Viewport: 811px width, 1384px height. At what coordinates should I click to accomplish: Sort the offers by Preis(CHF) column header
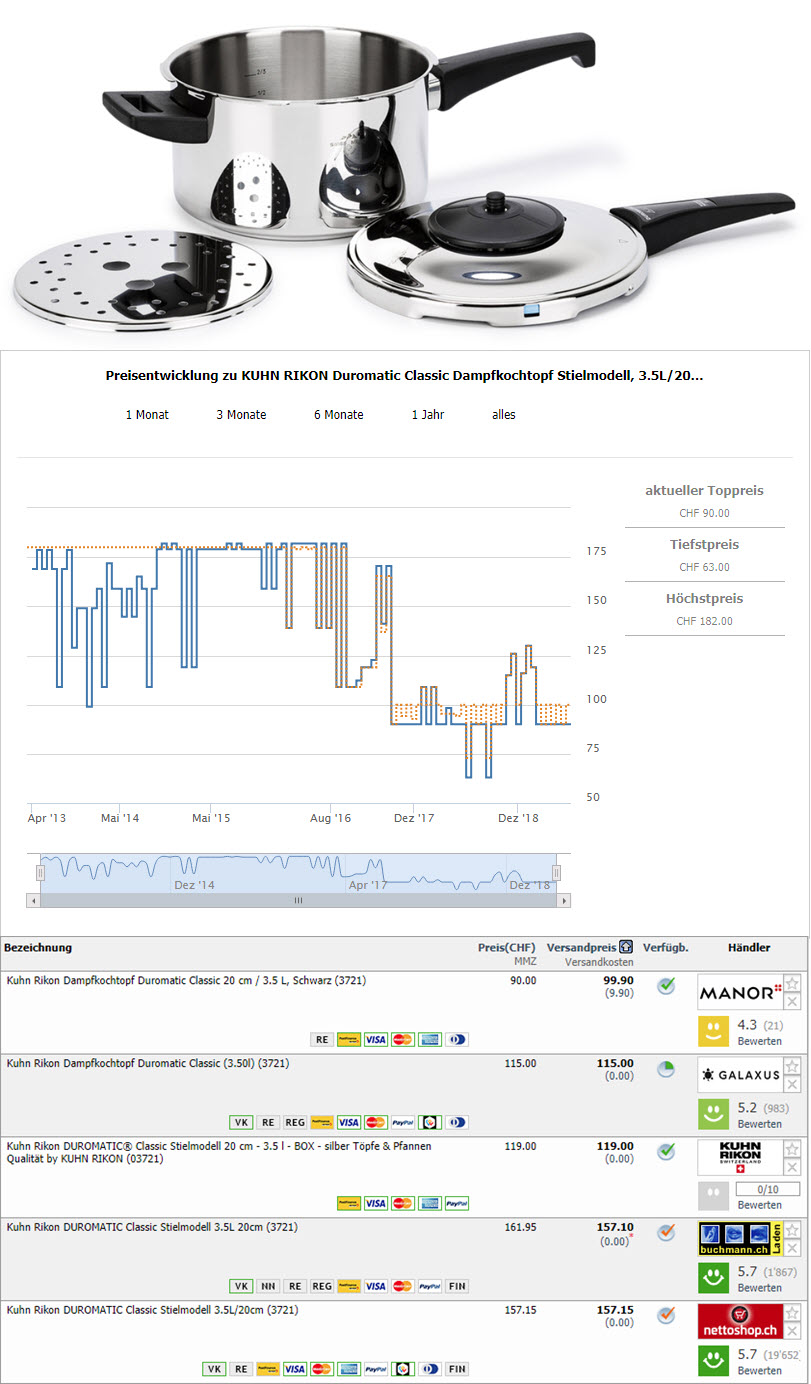(x=507, y=947)
